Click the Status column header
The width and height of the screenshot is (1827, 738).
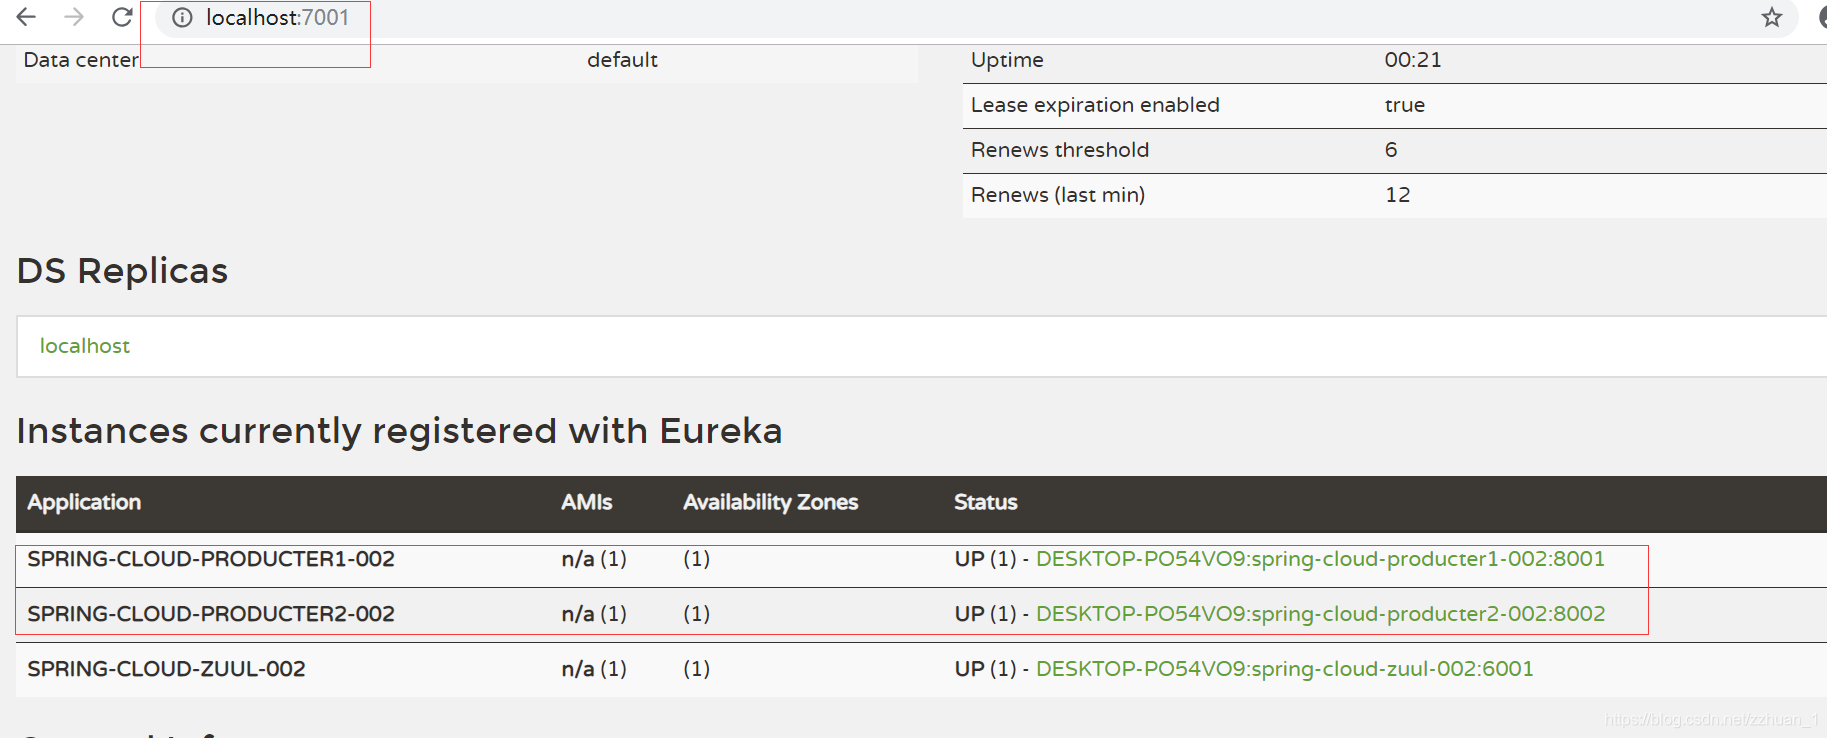[985, 502]
